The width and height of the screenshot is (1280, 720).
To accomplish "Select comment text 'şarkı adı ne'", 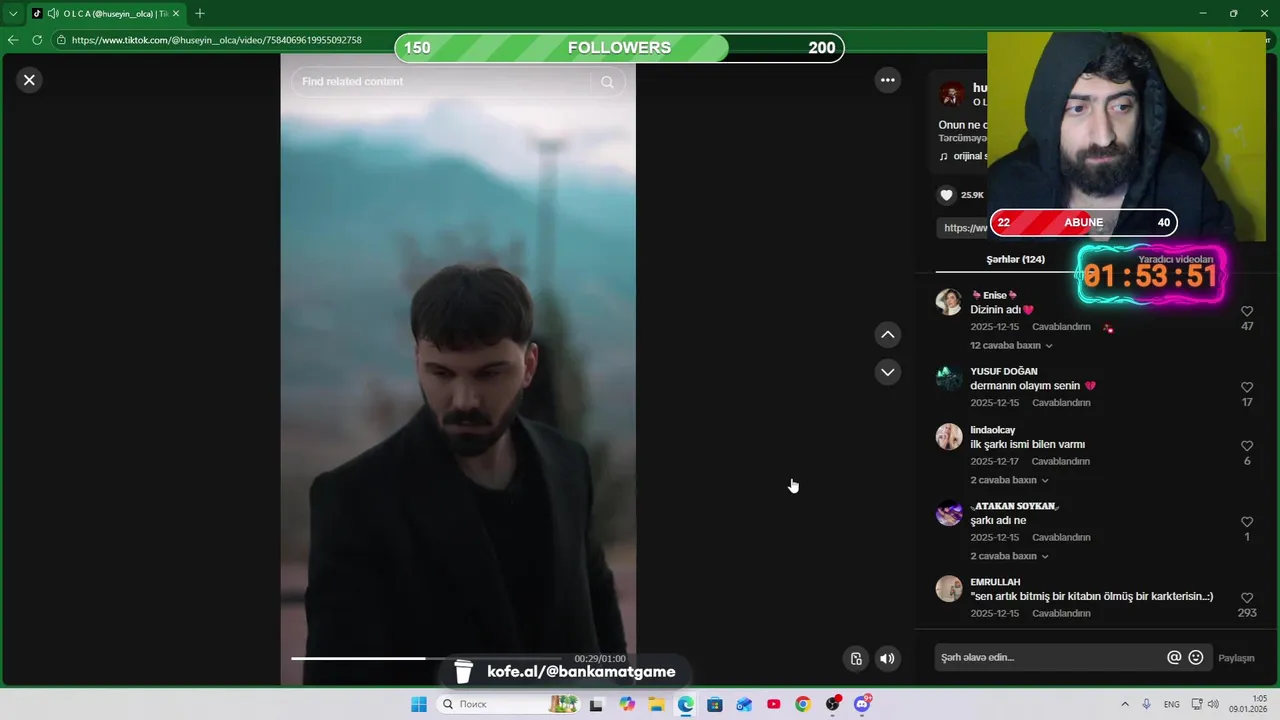I will click(998, 521).
